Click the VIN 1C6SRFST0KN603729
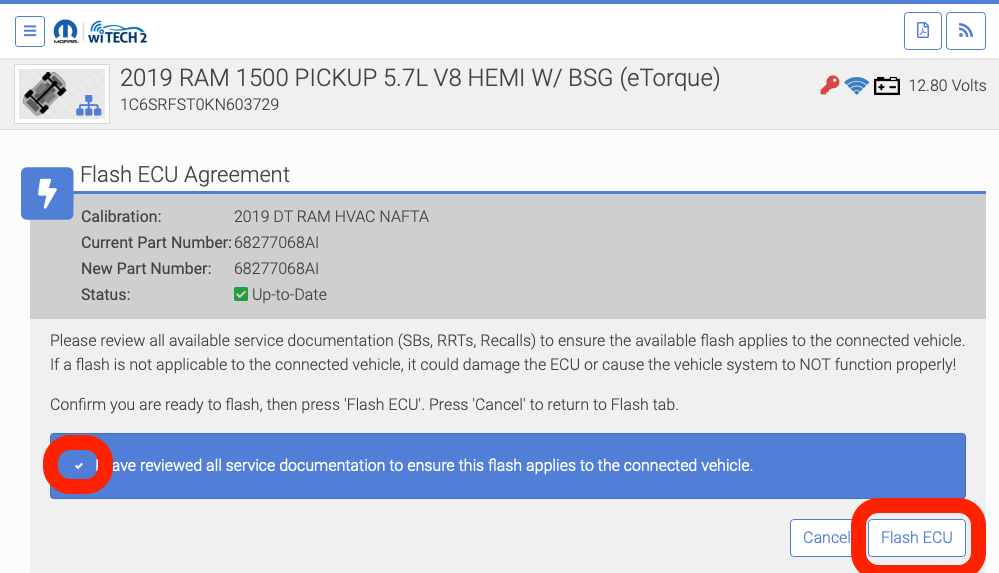 pyautogui.click(x=200, y=104)
